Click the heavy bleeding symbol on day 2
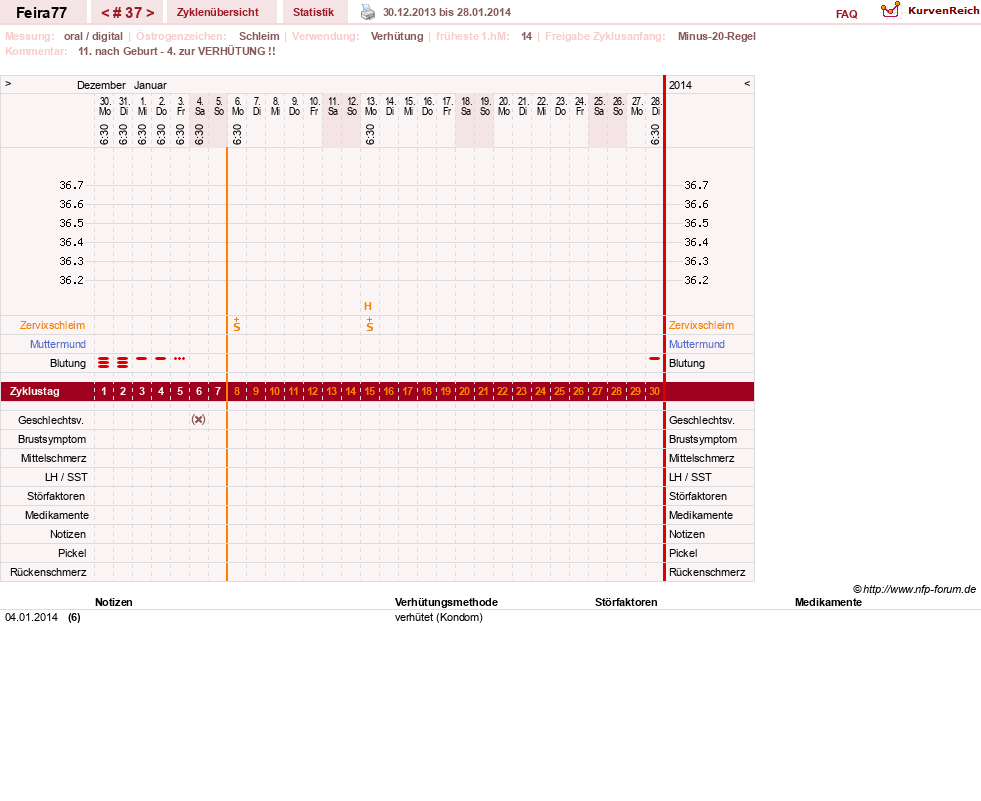 pyautogui.click(x=123, y=362)
